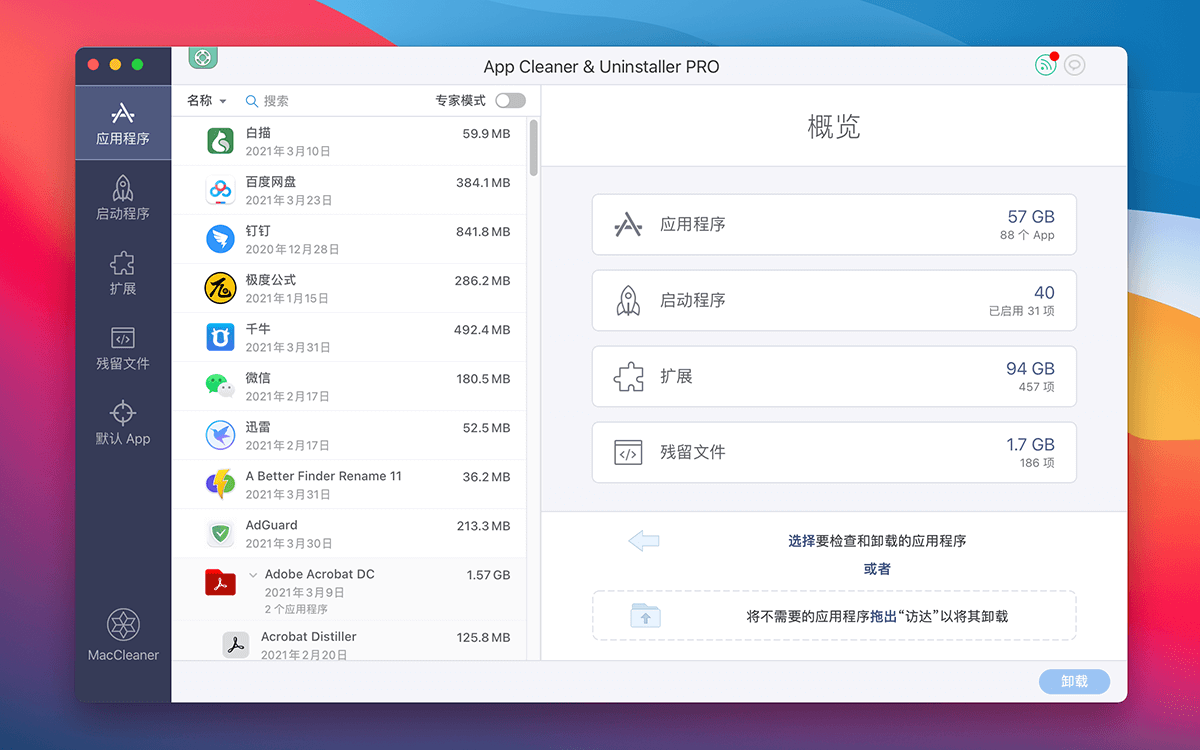Click the search magnifier icon
This screenshot has width=1200, height=750.
pyautogui.click(x=252, y=101)
